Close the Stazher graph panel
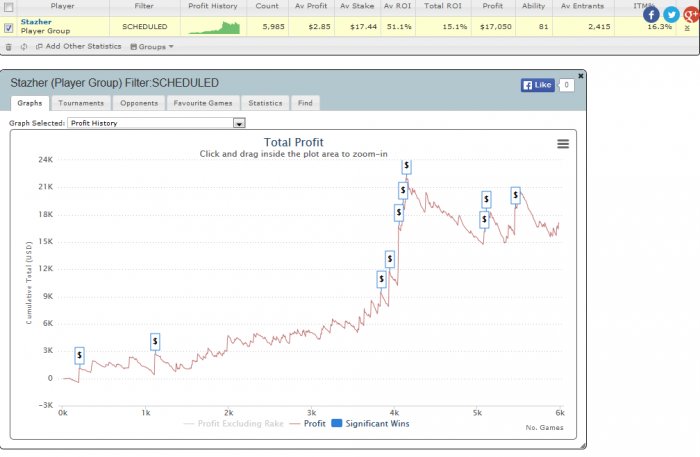The height and width of the screenshot is (457, 700). click(x=581, y=76)
